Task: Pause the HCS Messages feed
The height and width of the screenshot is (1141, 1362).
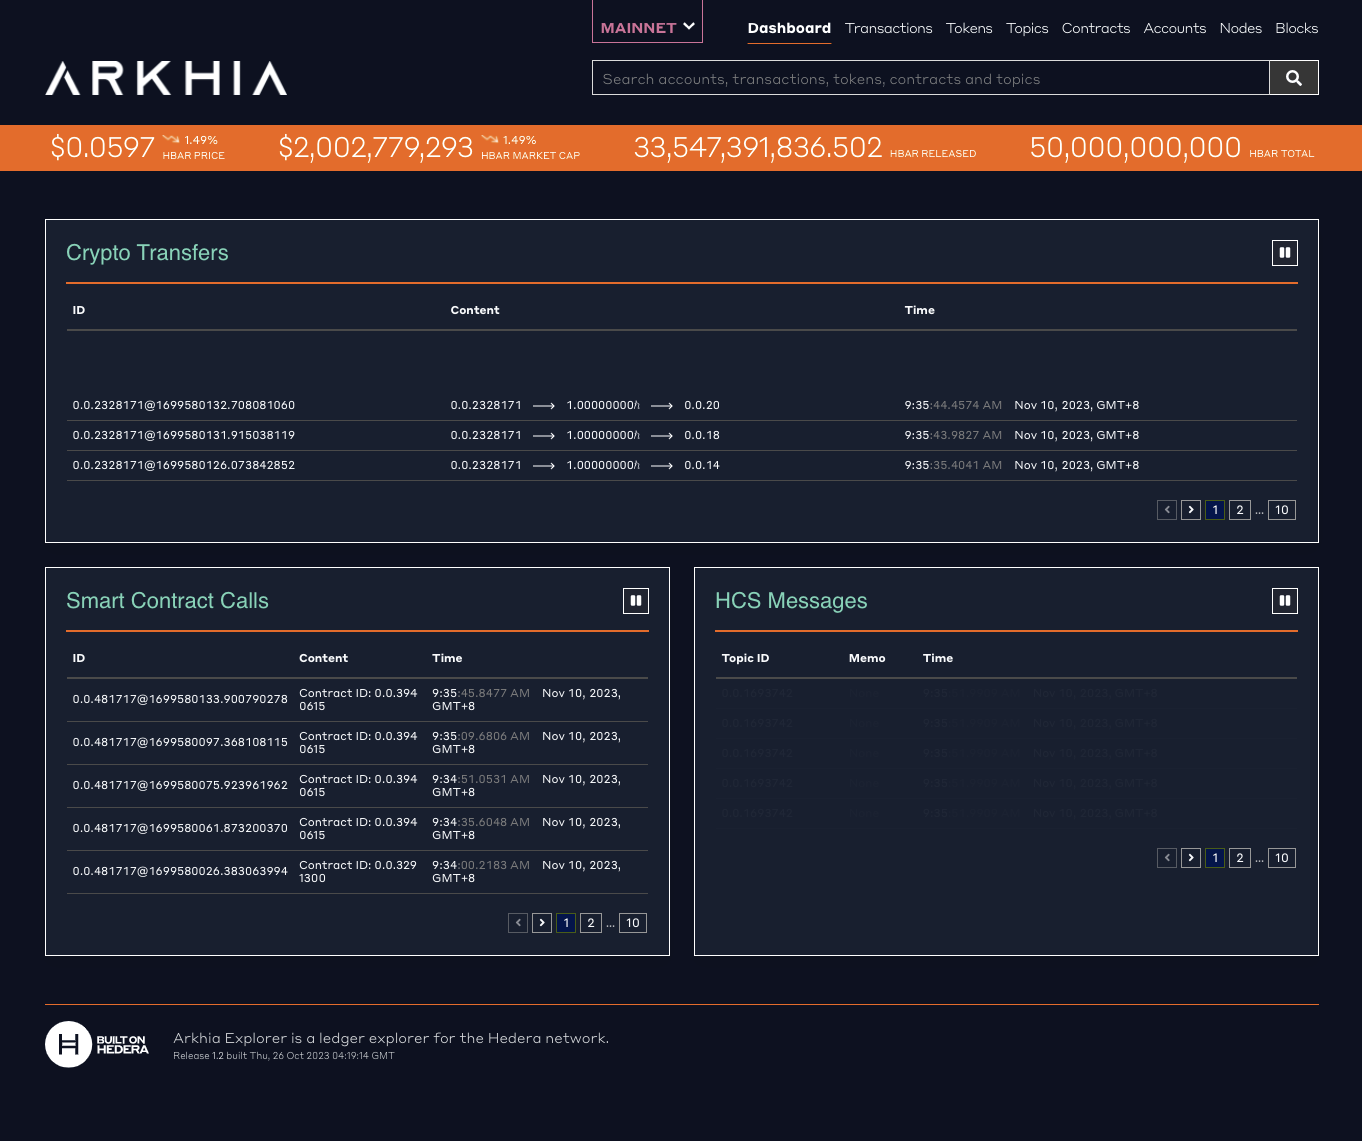Action: pyautogui.click(x=1284, y=601)
